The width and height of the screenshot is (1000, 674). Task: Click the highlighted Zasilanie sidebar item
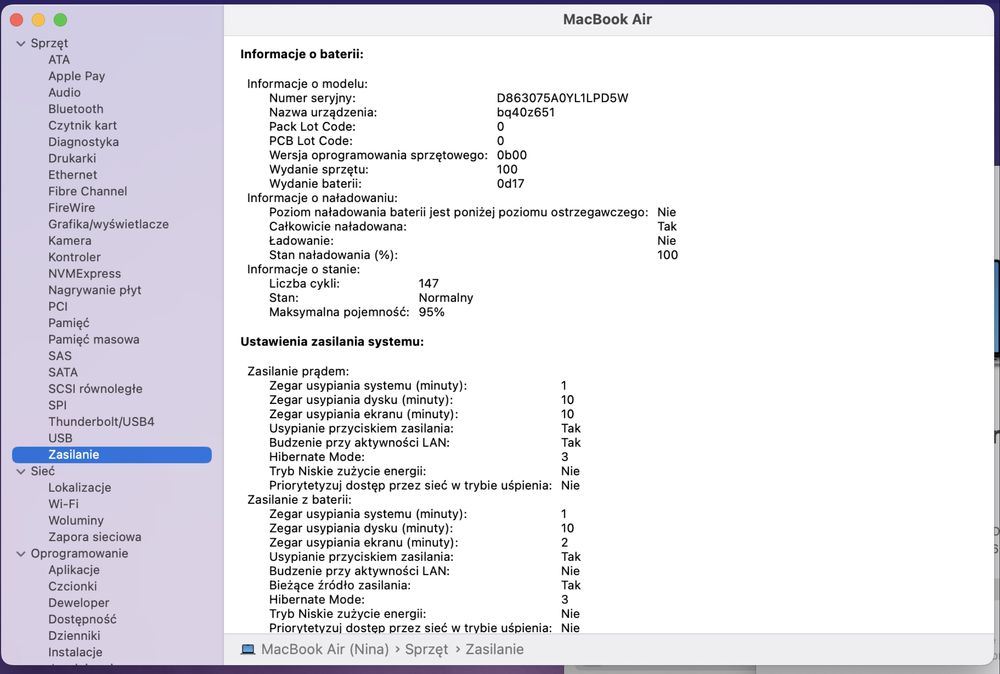click(x=112, y=455)
